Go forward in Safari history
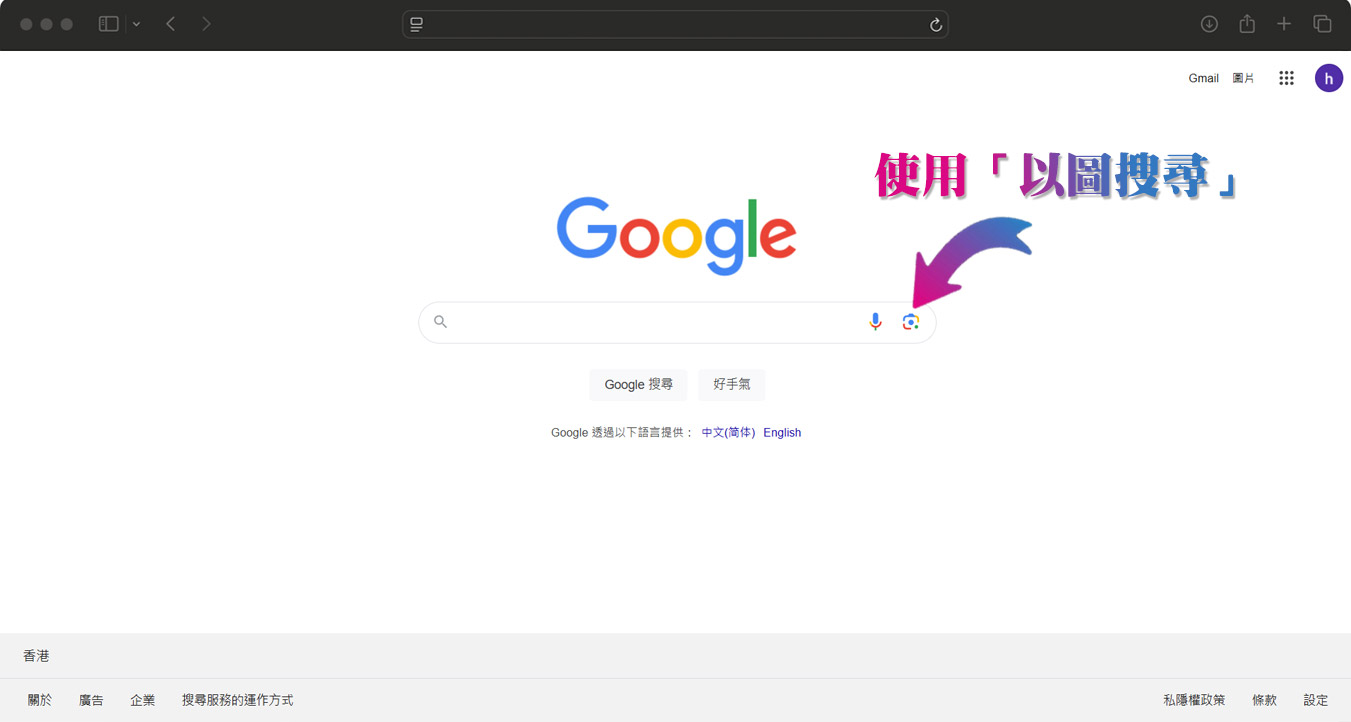 click(x=206, y=24)
